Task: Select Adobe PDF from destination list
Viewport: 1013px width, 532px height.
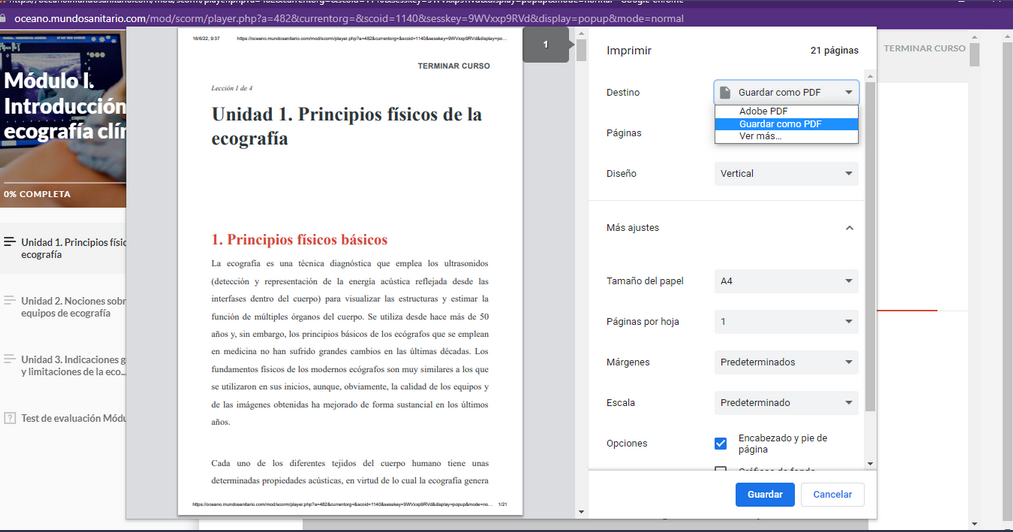Action: (x=786, y=111)
